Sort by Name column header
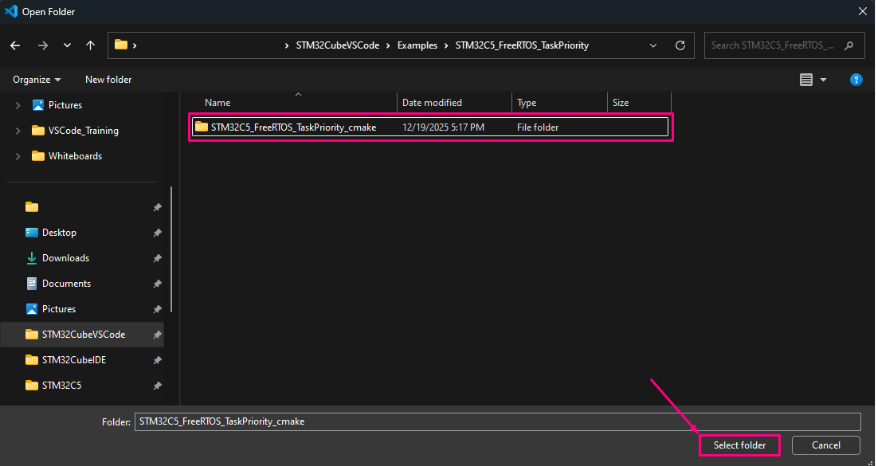The width and height of the screenshot is (876, 466). click(217, 103)
